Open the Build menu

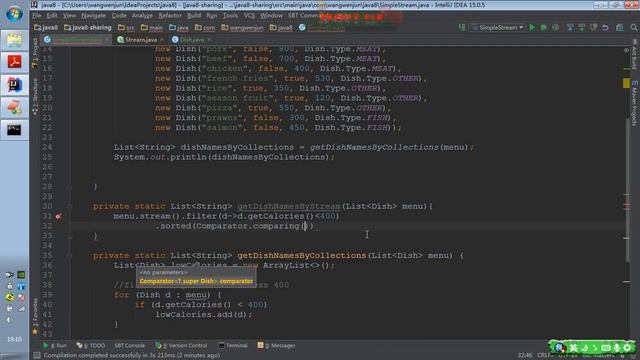click(x=194, y=16)
